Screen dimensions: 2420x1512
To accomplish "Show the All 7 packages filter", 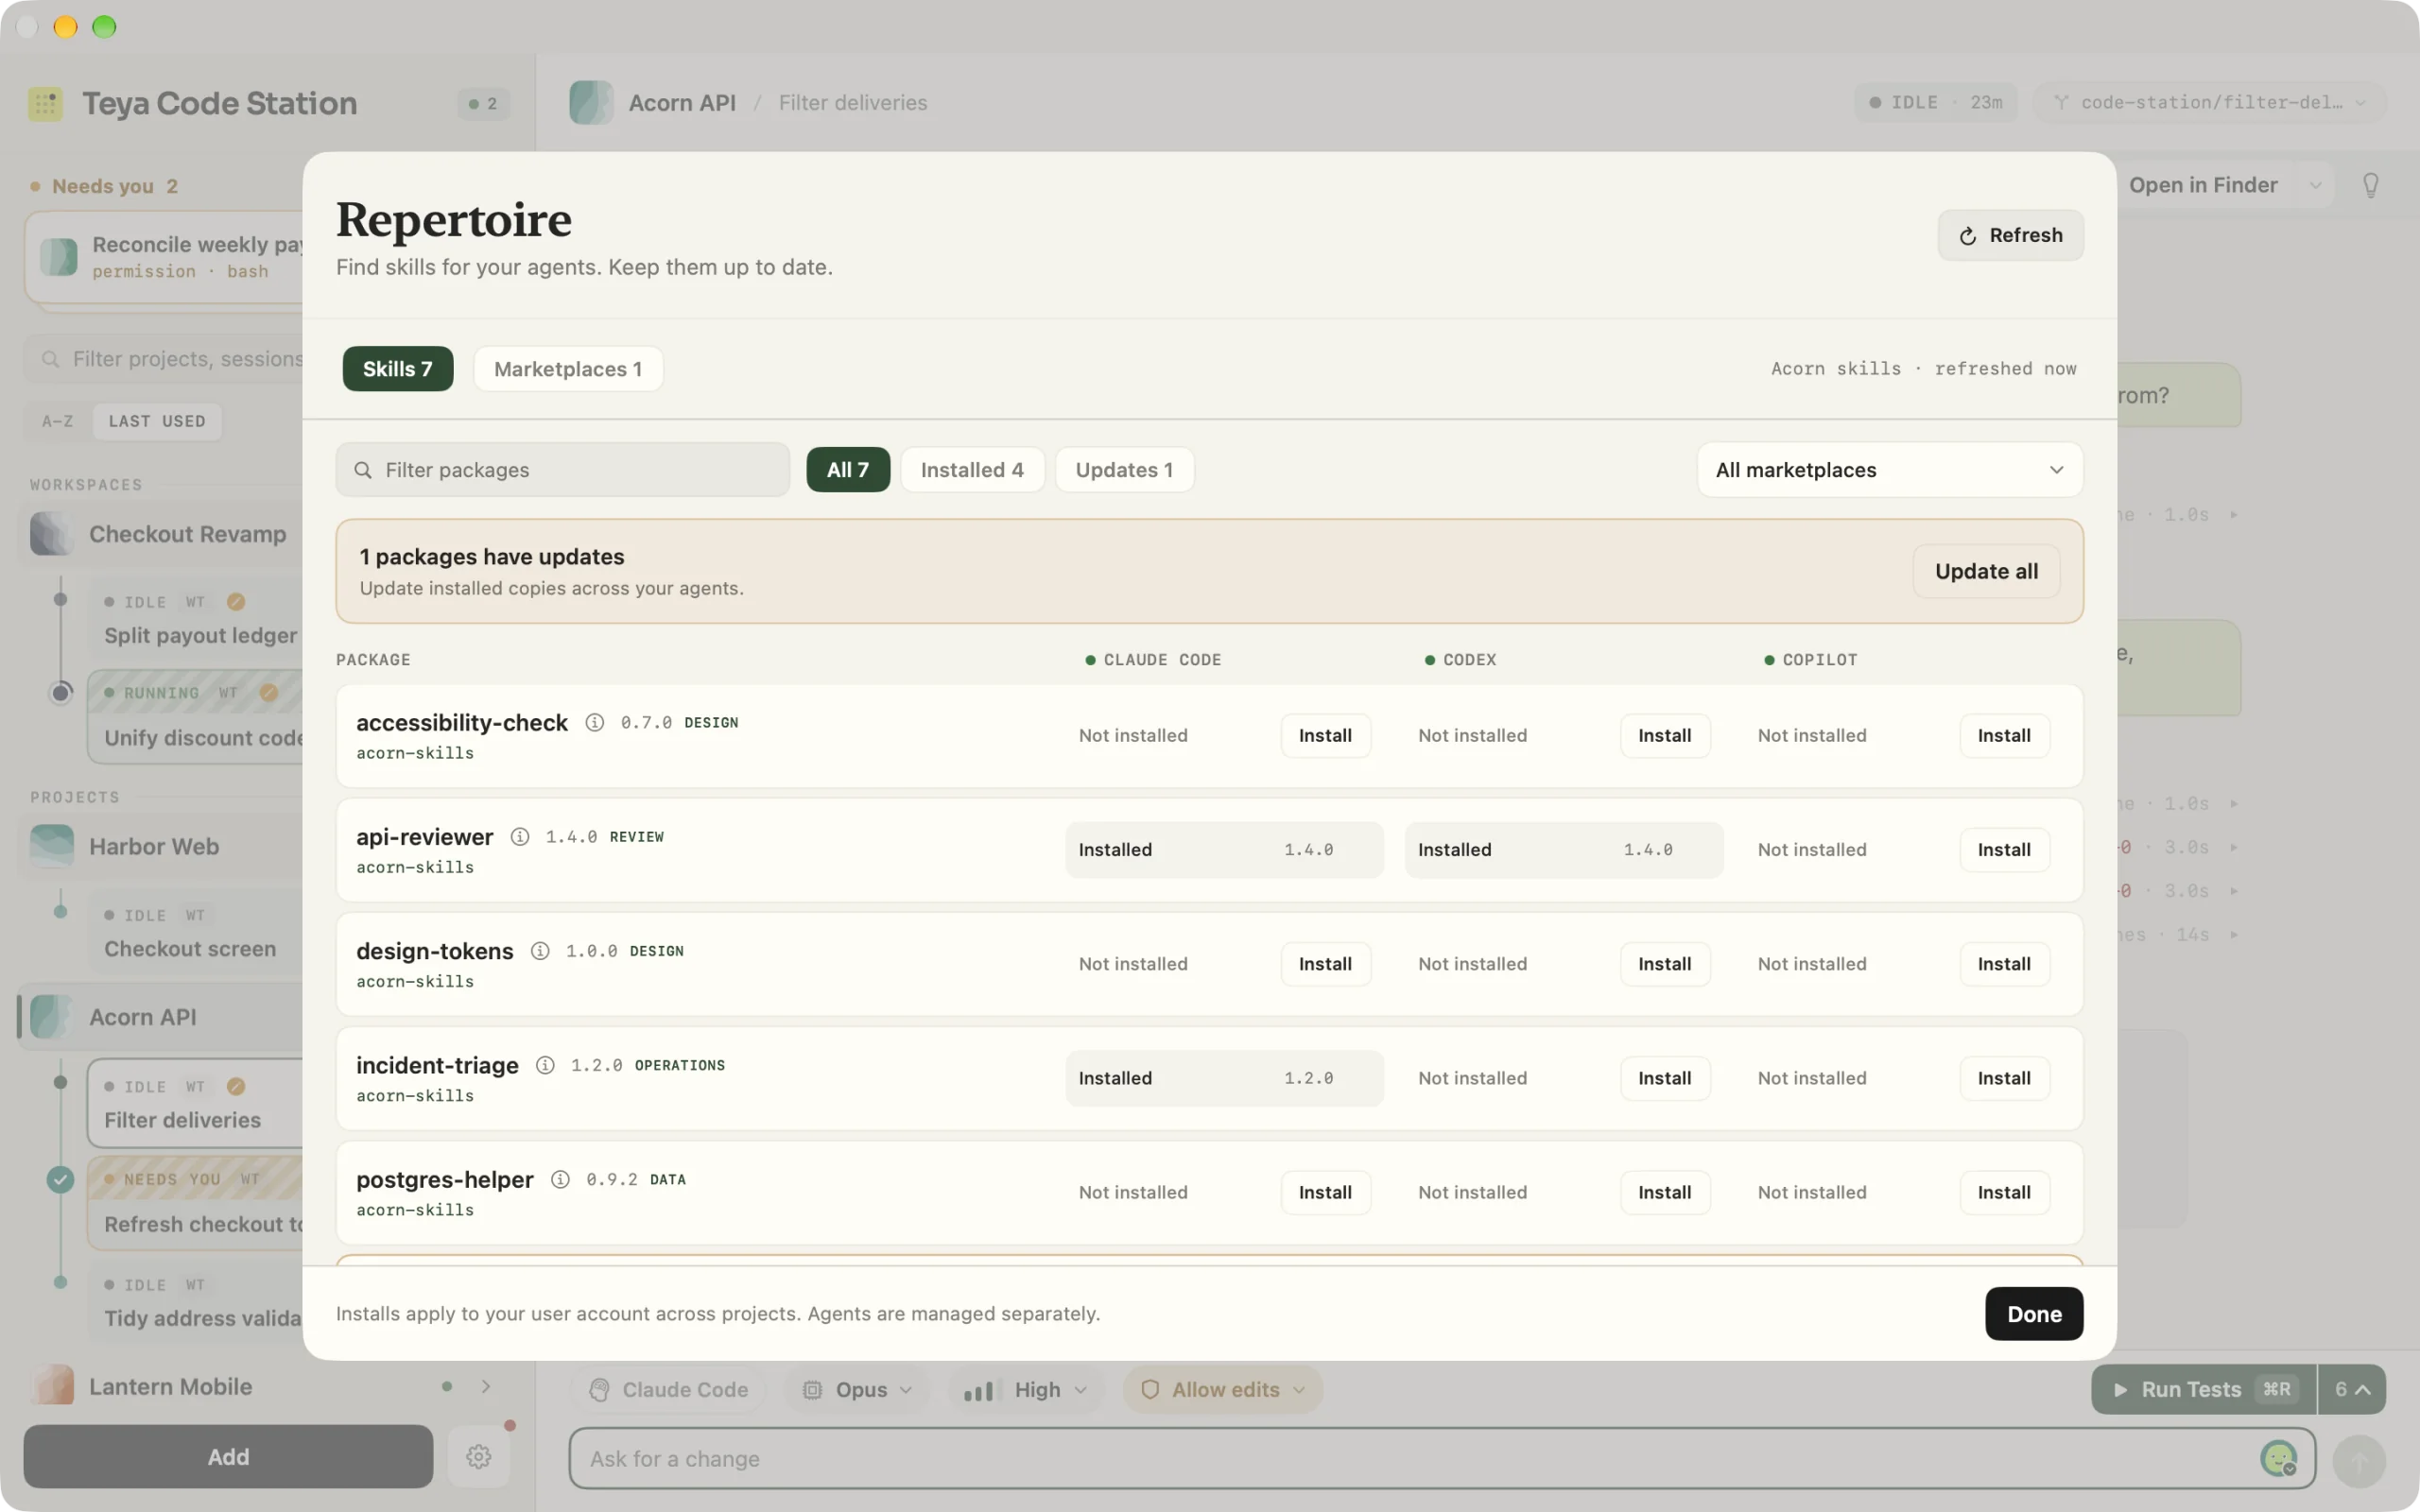I will pyautogui.click(x=848, y=470).
